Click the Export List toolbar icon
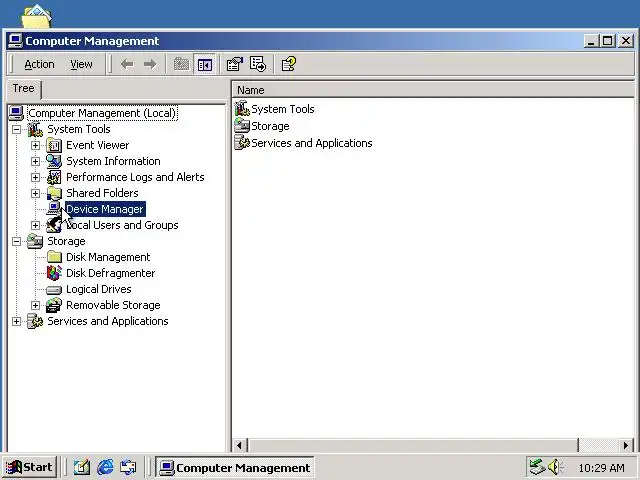Image resolution: width=640 pixels, height=480 pixels. pyautogui.click(x=258, y=64)
